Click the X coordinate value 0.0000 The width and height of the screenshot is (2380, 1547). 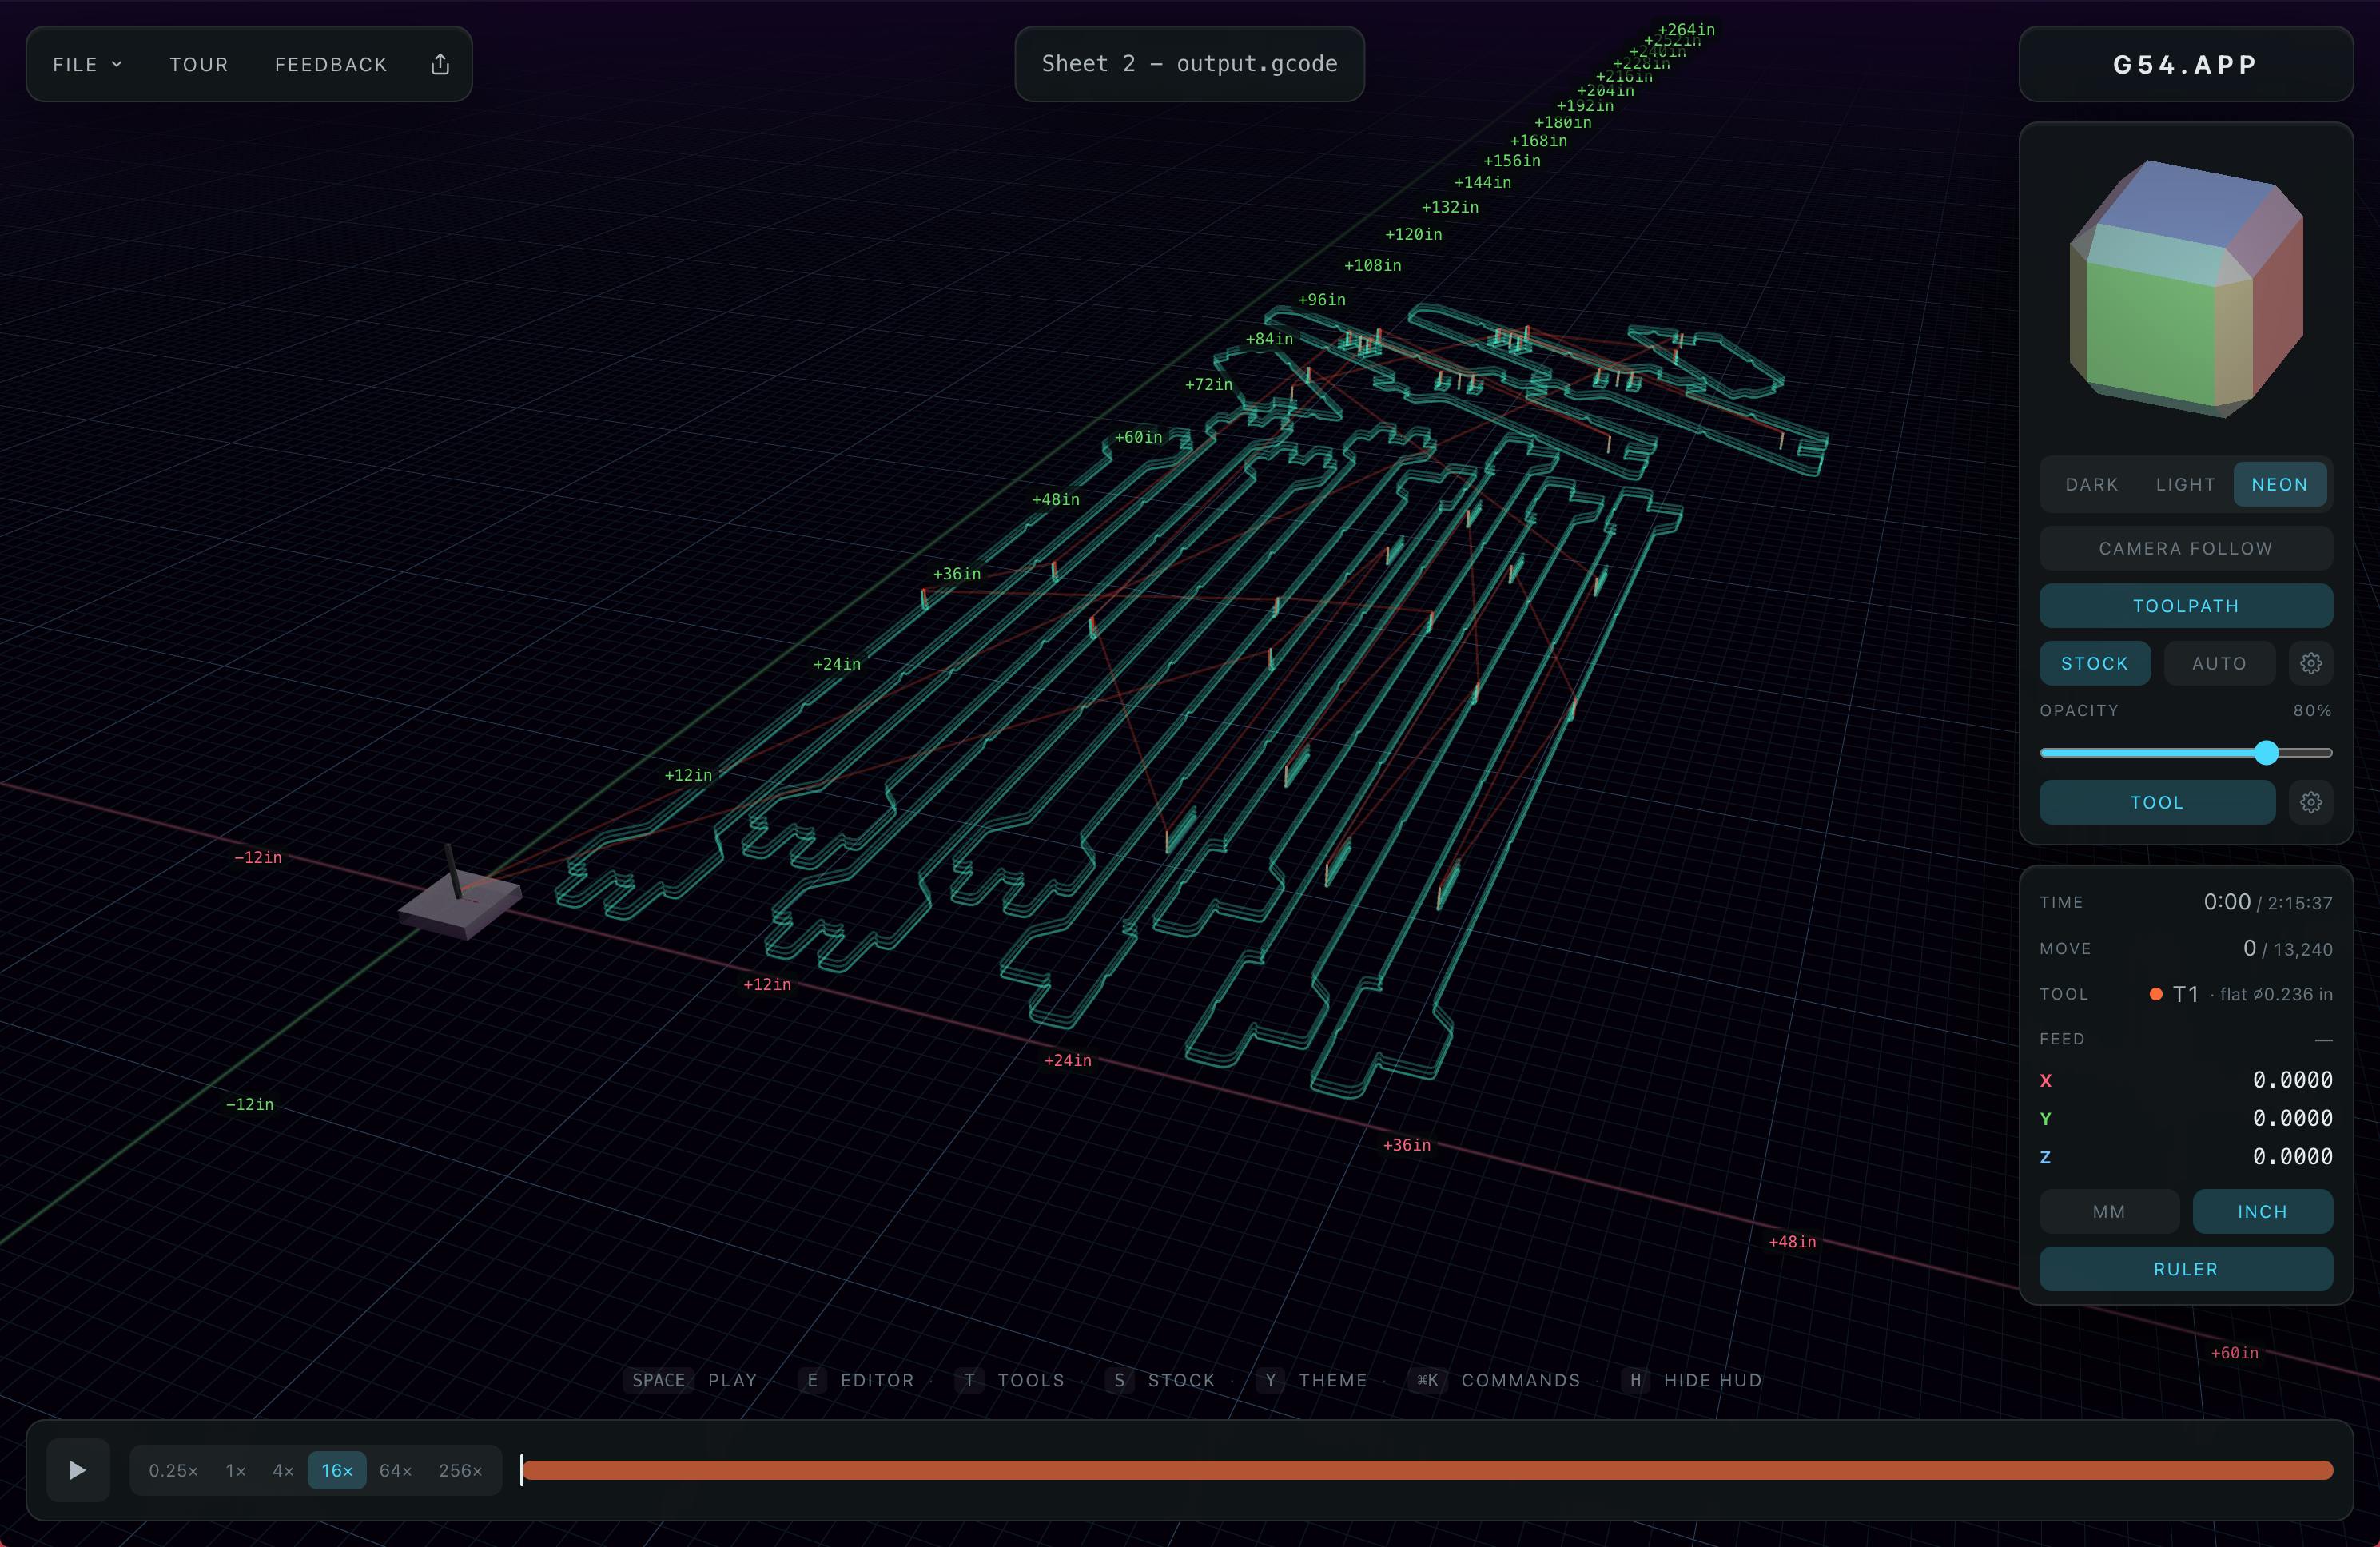coord(2292,1080)
